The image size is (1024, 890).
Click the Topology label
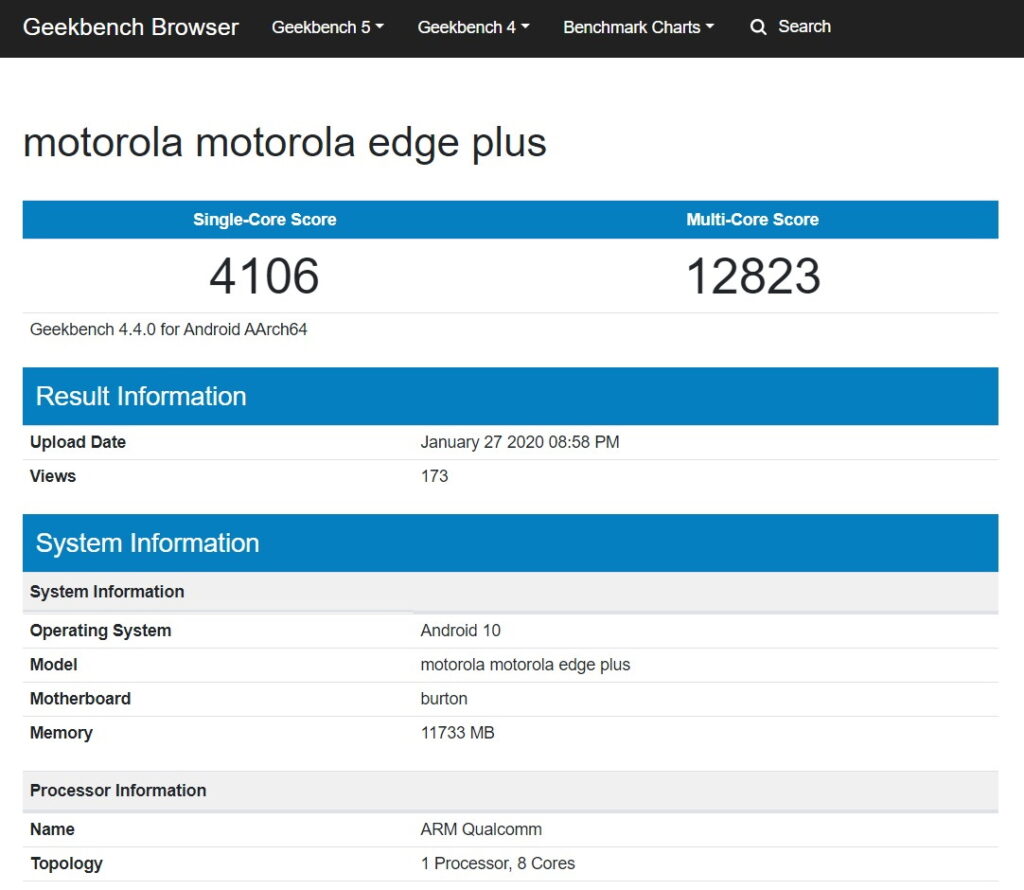[x=66, y=864]
